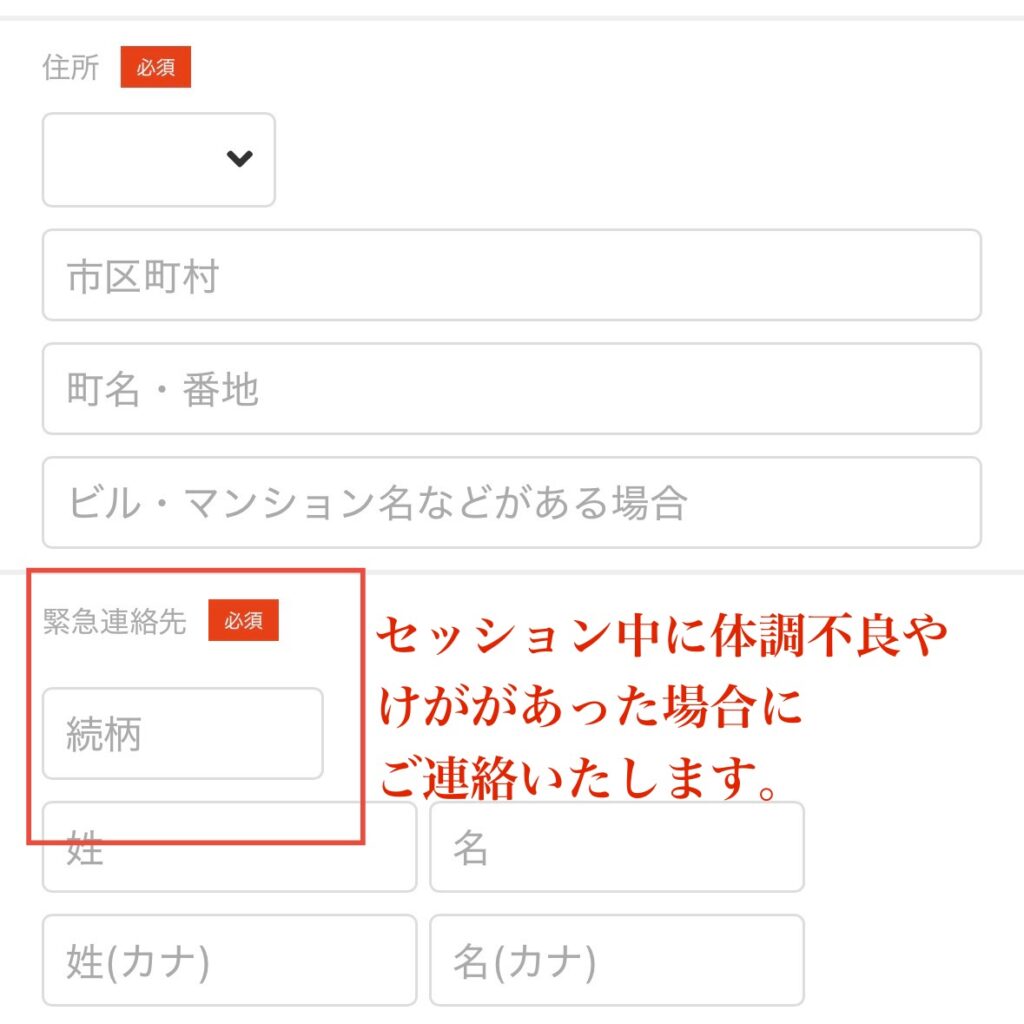This screenshot has height=1024, width=1024.
Task: Click the red 必須 badge beside 緊急連絡先
Action: (244, 620)
